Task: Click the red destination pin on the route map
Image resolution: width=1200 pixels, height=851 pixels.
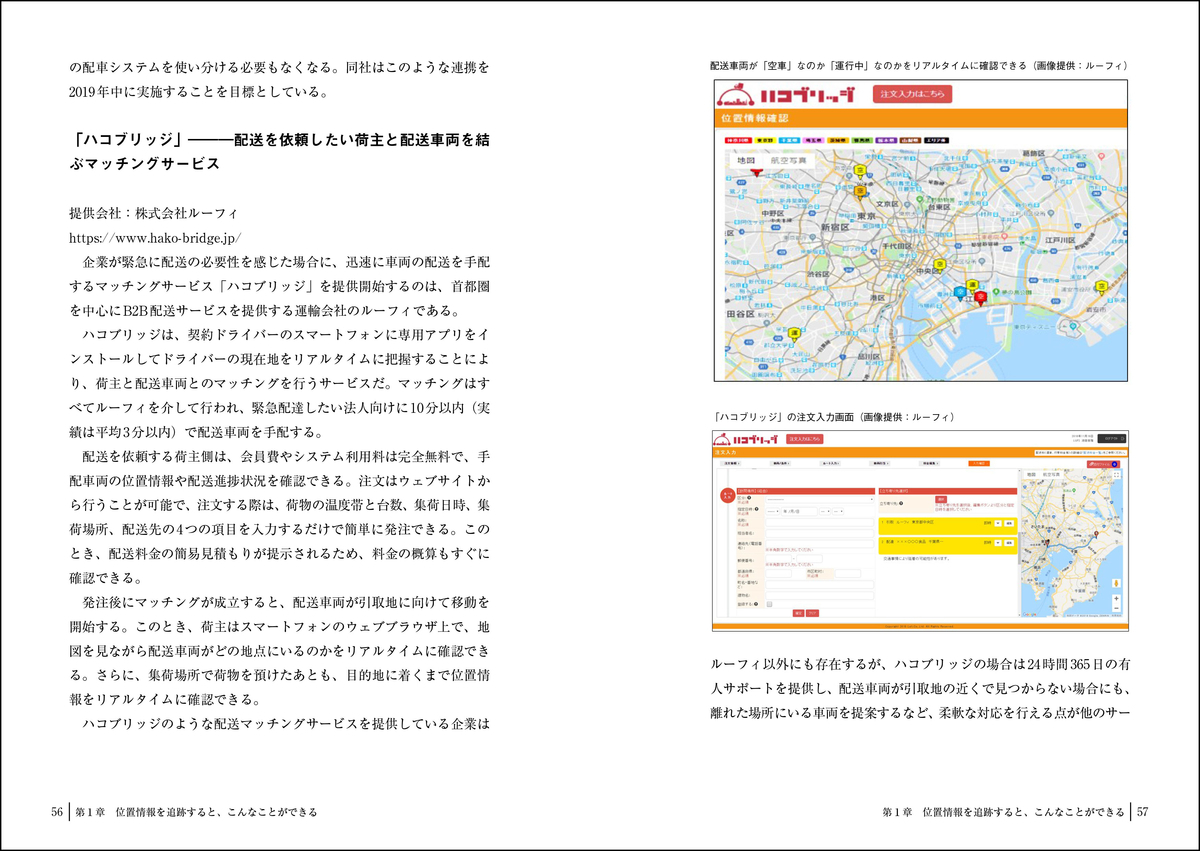Action: point(1096,533)
